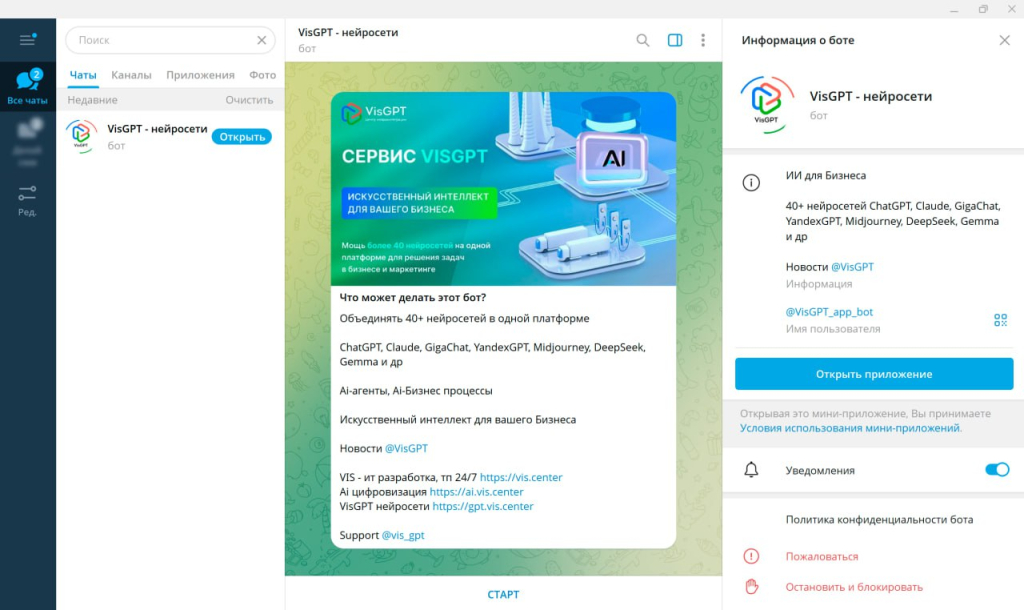Clear the search field with the X icon
The image size is (1024, 610).
pos(261,40)
